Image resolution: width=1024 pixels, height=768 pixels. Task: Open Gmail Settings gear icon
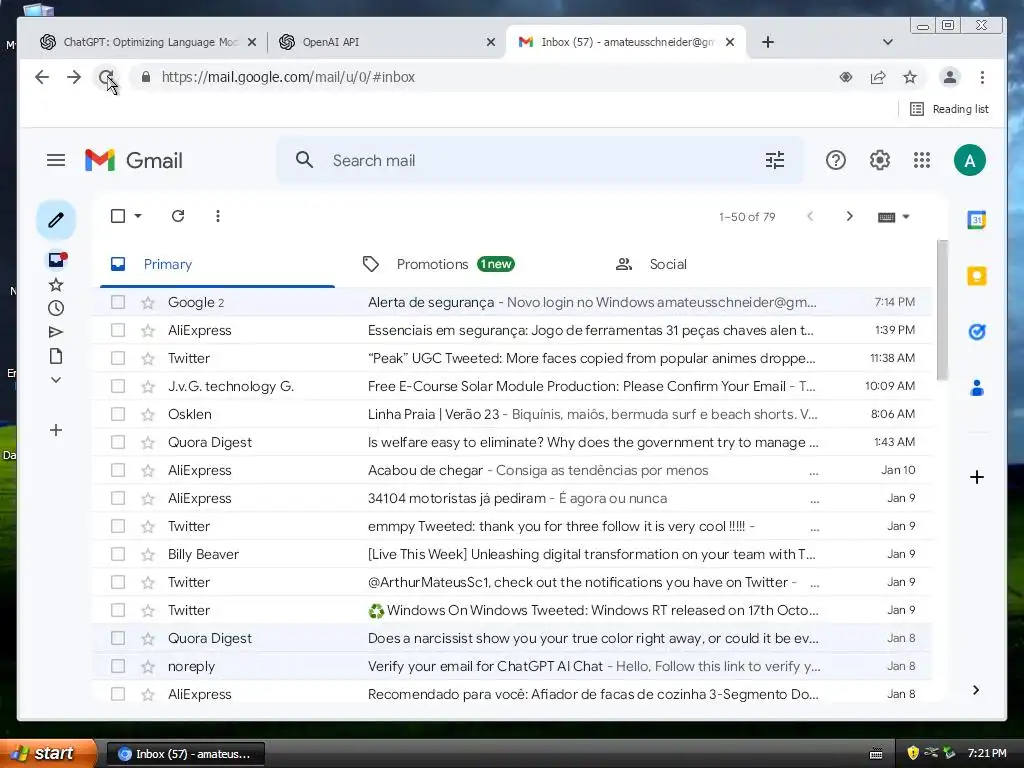pos(880,160)
